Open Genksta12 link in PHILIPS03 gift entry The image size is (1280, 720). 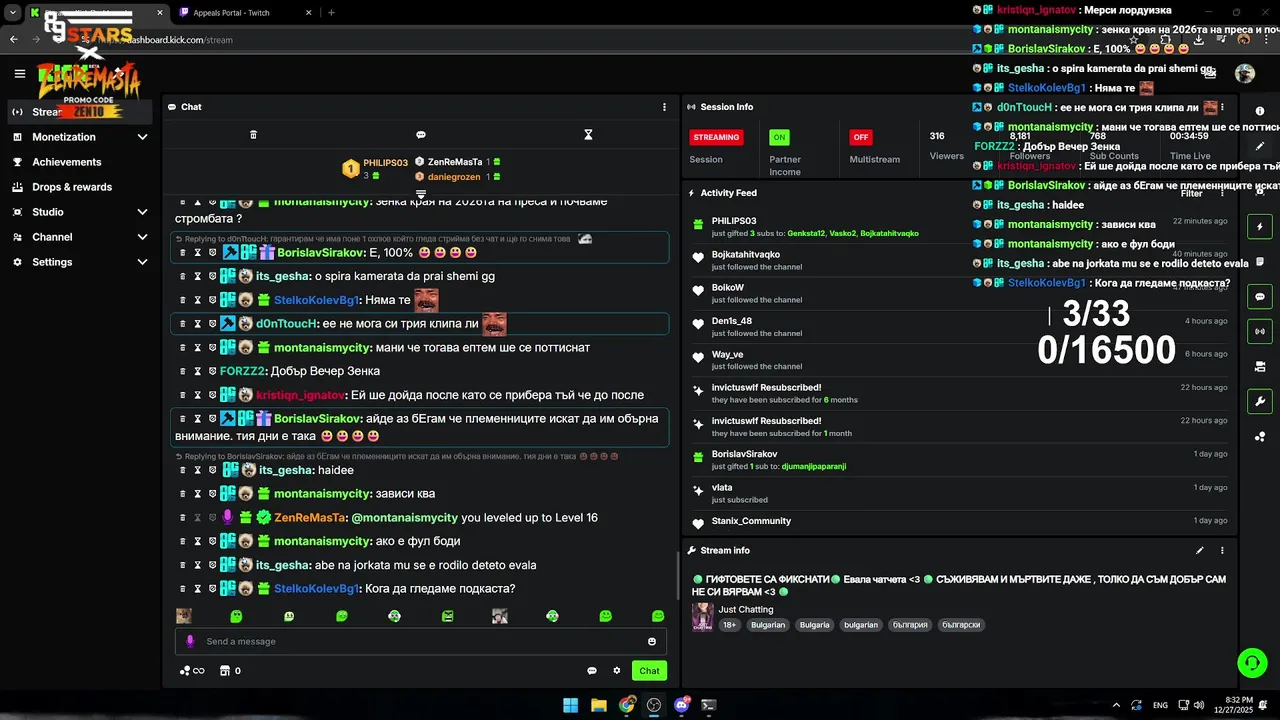[806, 233]
